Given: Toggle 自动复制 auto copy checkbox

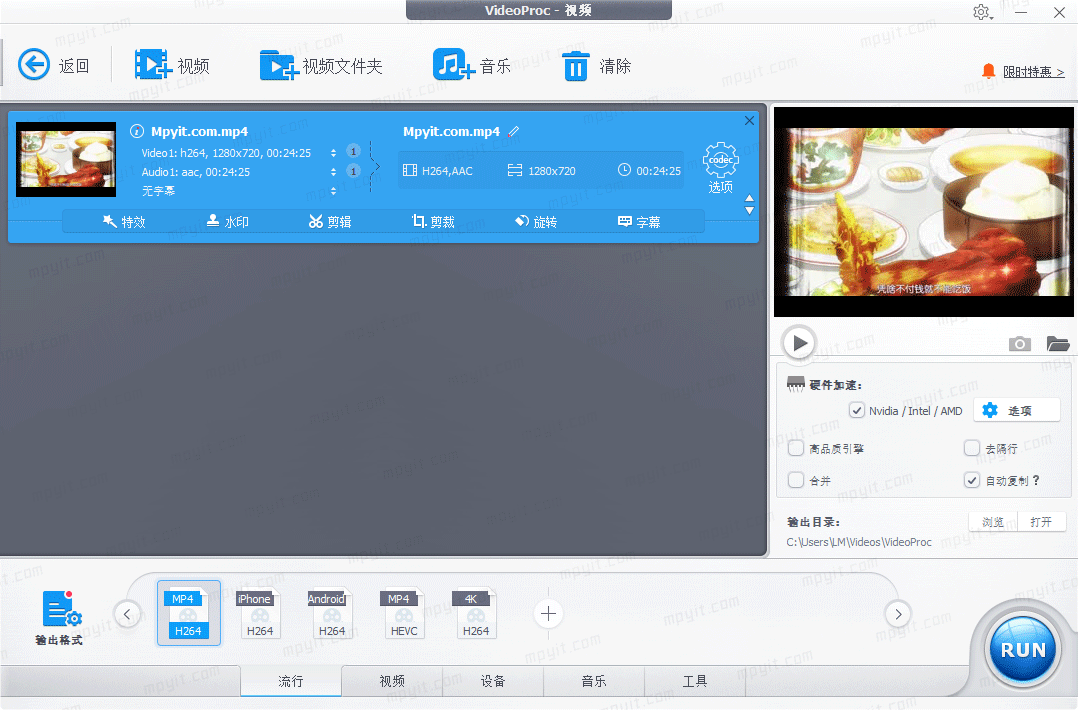Looking at the screenshot, I should pos(971,480).
